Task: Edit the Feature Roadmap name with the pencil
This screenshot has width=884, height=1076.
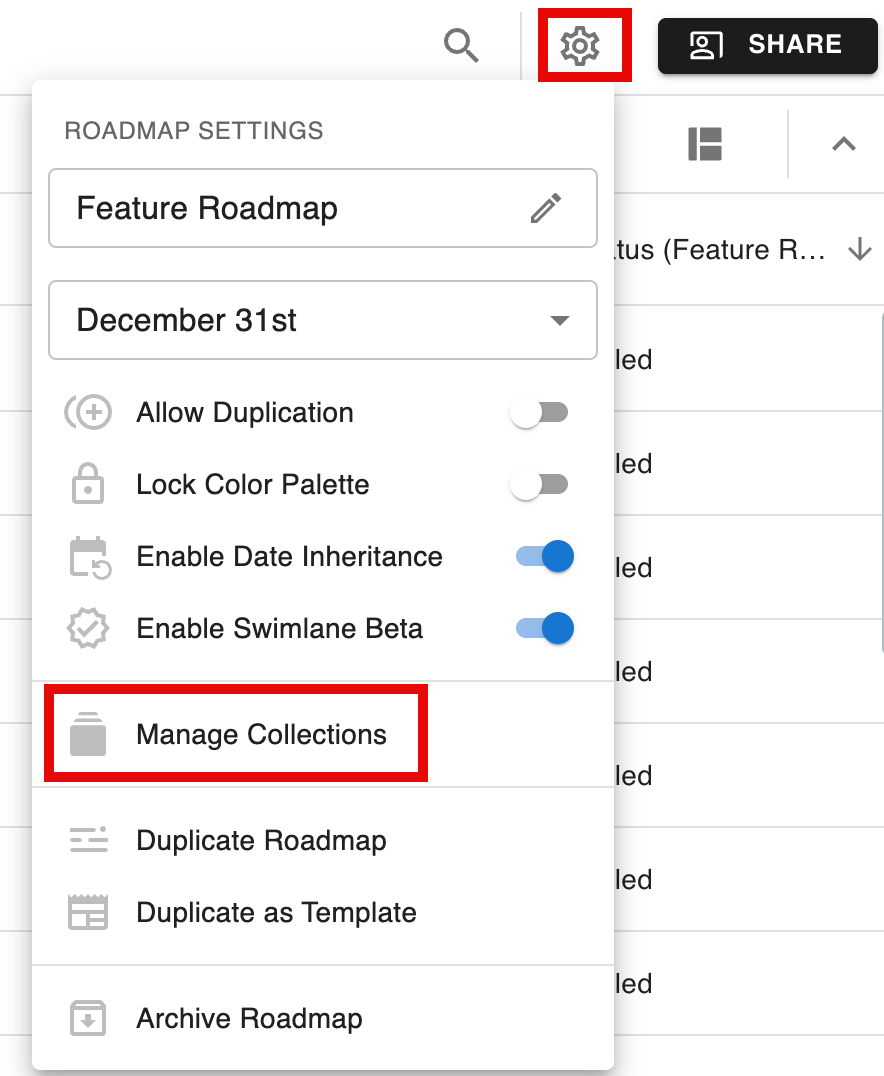Action: tap(547, 208)
